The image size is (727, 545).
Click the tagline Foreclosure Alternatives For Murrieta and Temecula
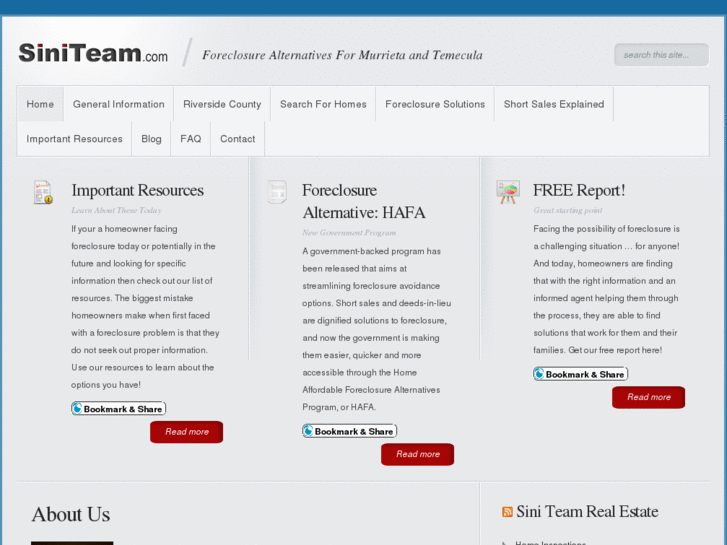pyautogui.click(x=342, y=55)
